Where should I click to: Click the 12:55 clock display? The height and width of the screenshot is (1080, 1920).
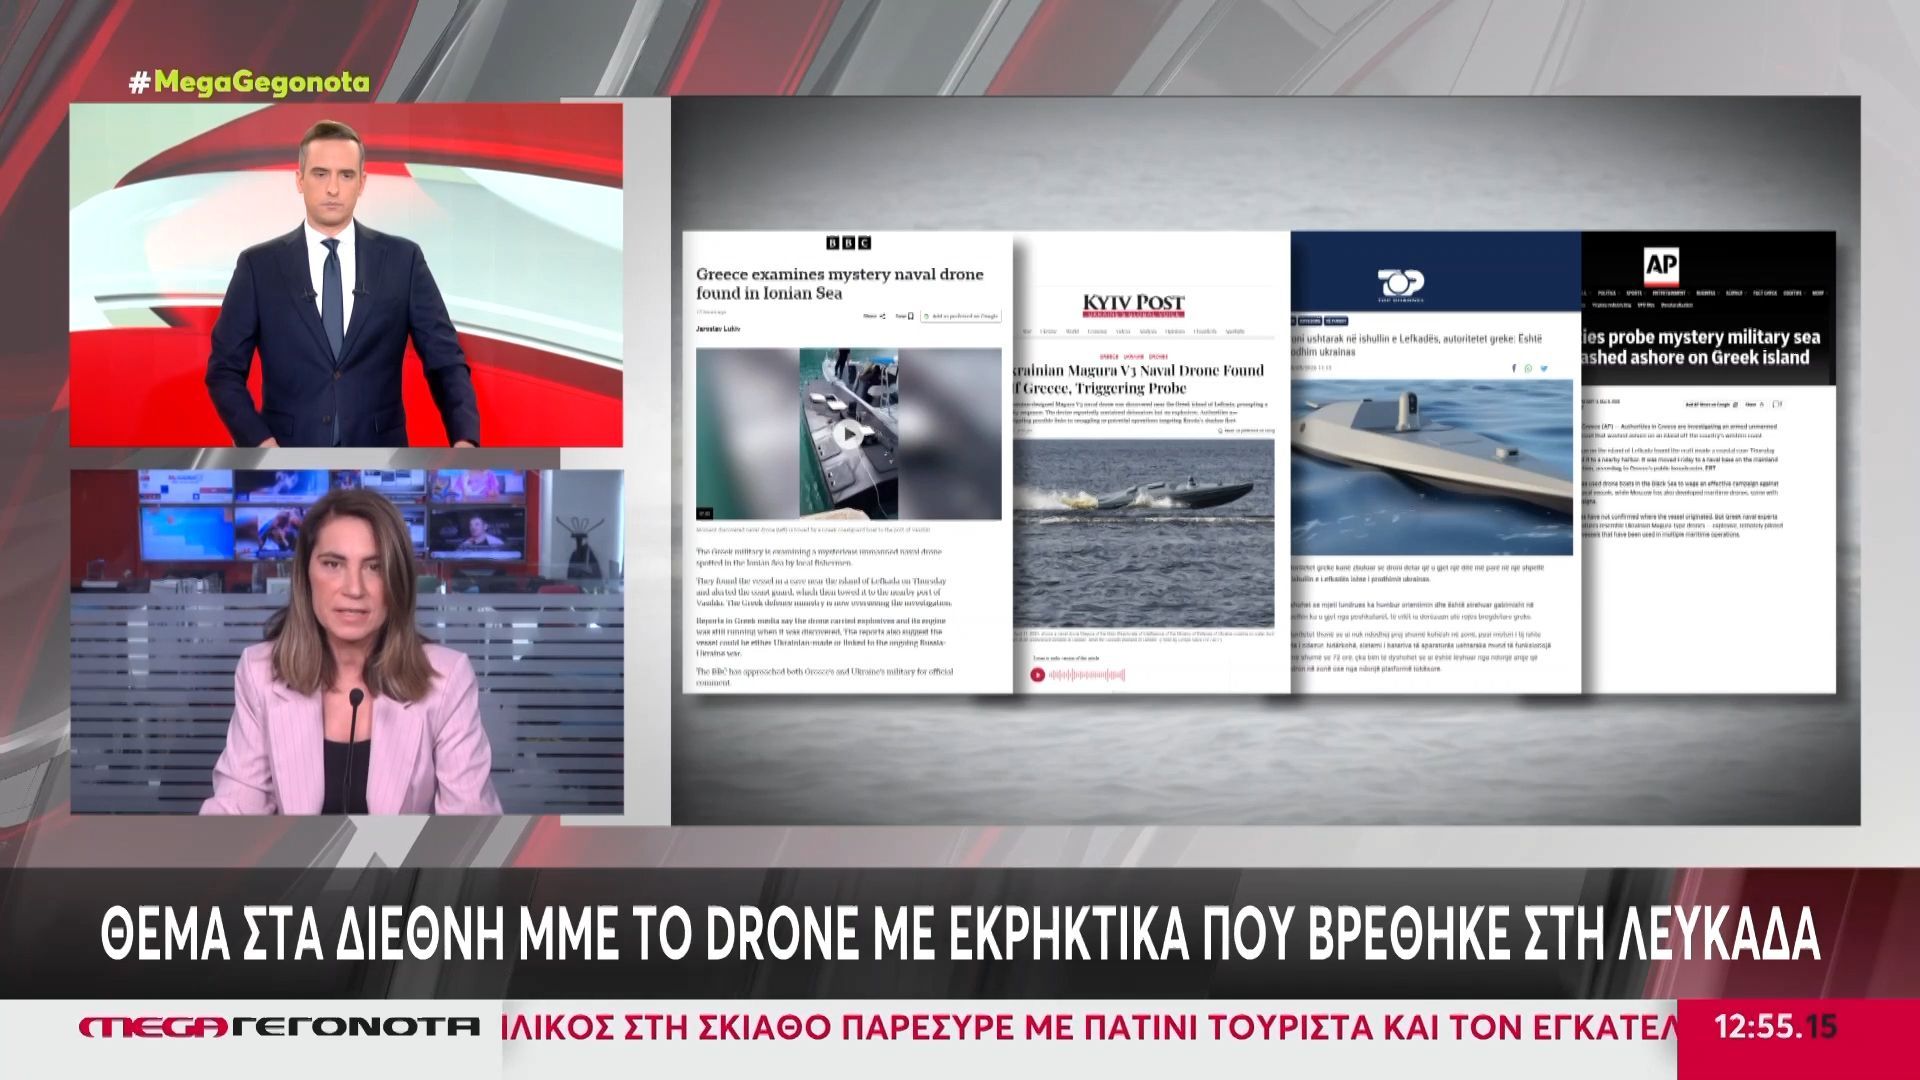click(x=1775, y=1027)
